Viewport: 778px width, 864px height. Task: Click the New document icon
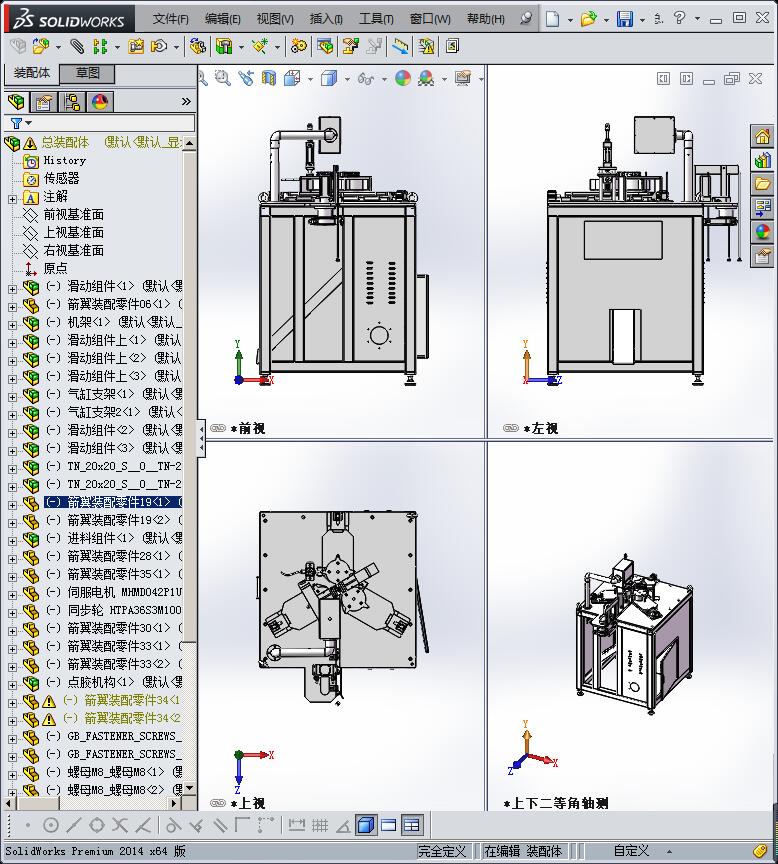(x=552, y=19)
